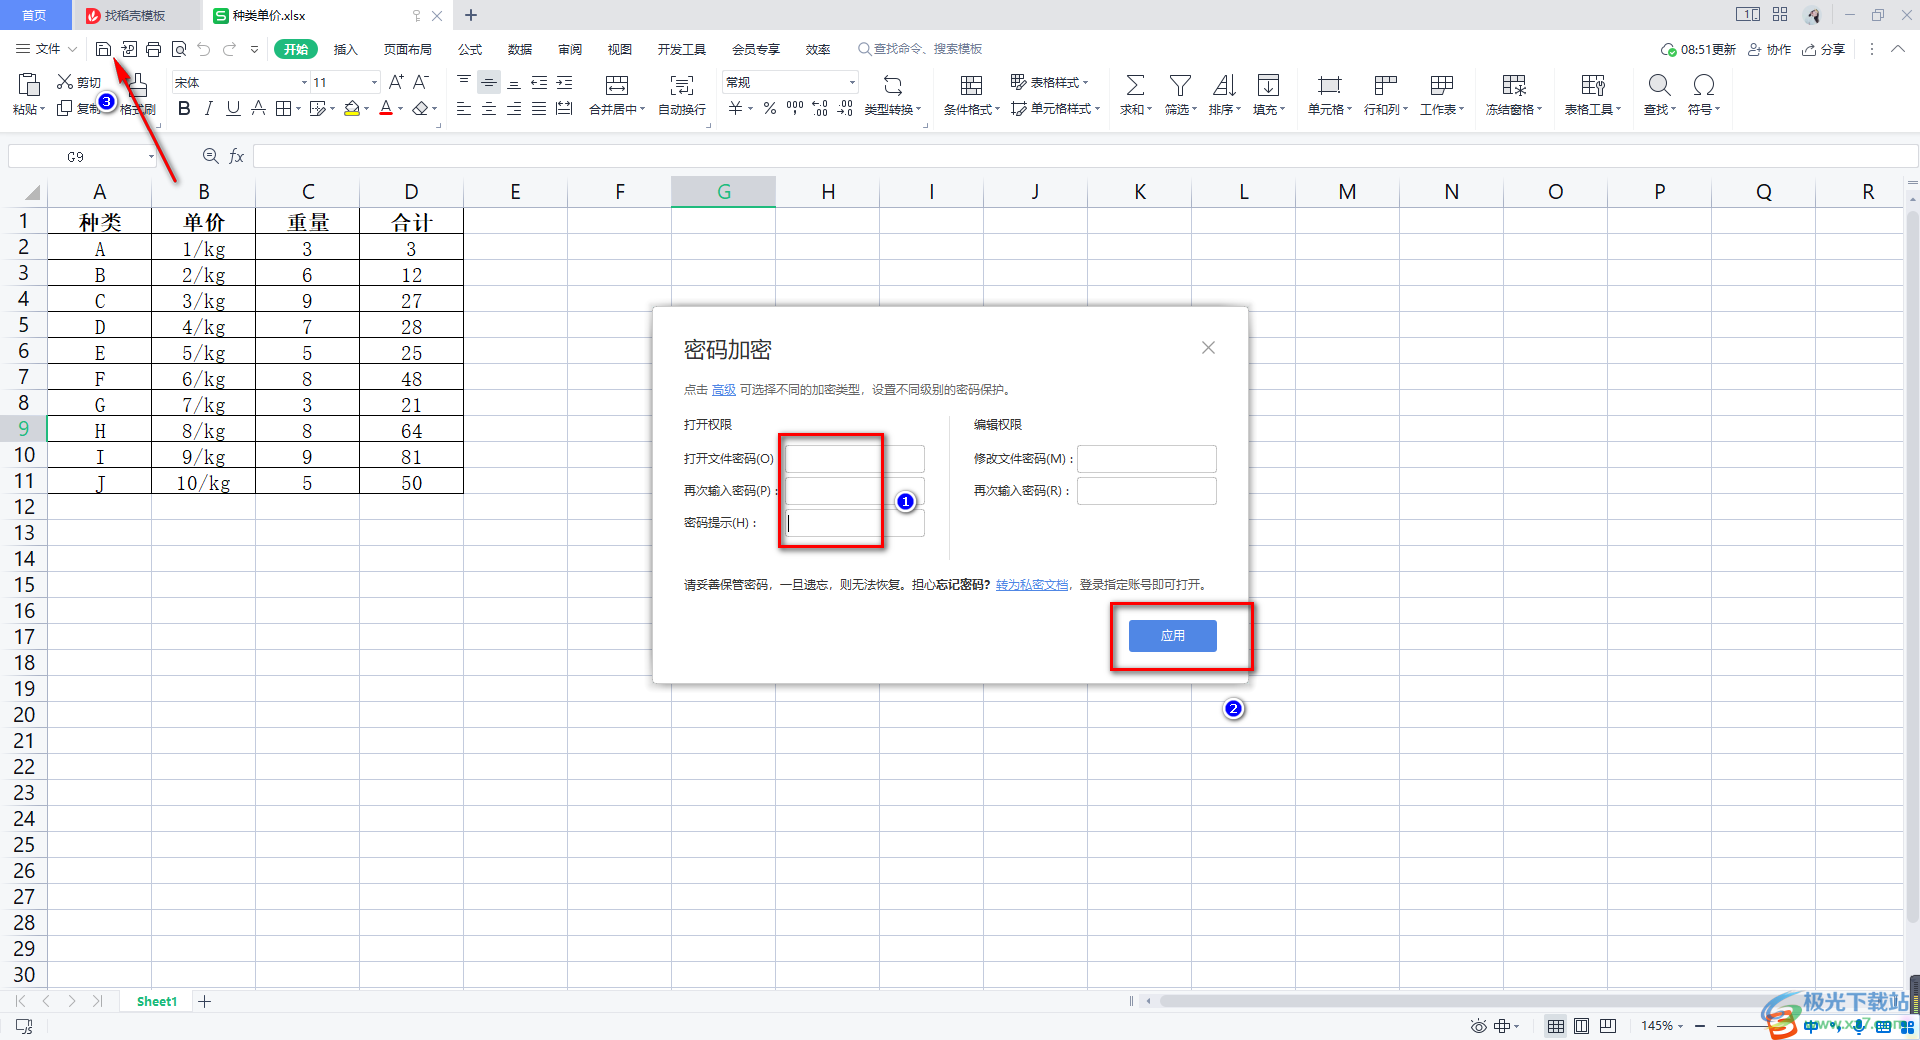
Task: Increase font size with A+ icon
Action: tap(396, 82)
